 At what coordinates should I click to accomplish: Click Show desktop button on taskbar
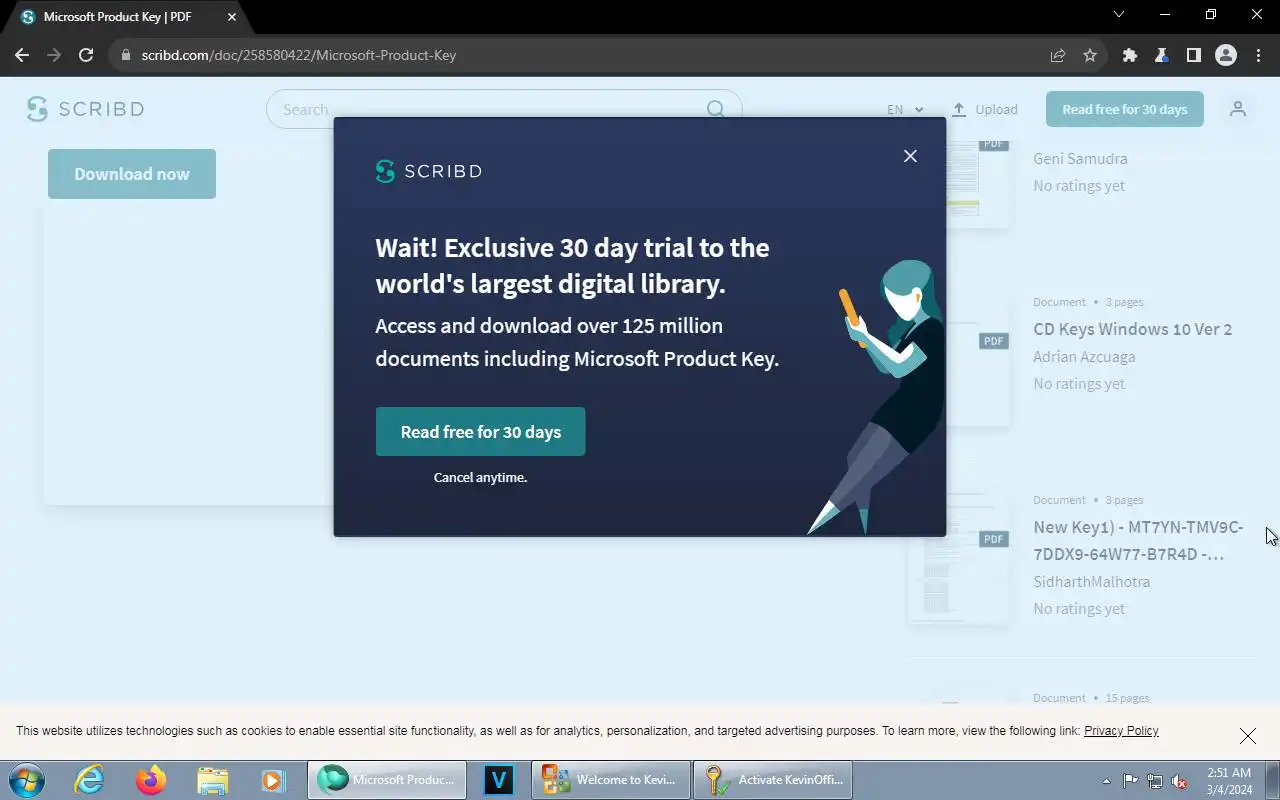click(x=1272, y=780)
